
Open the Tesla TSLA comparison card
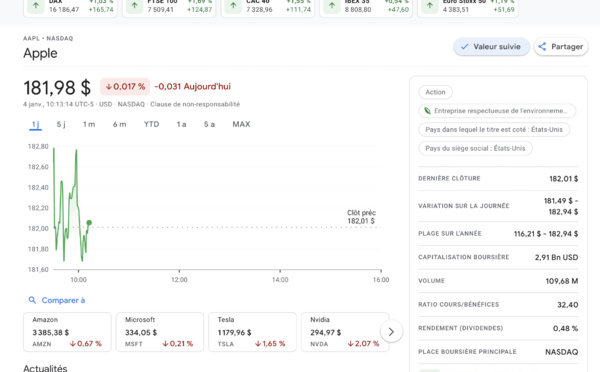click(x=253, y=332)
